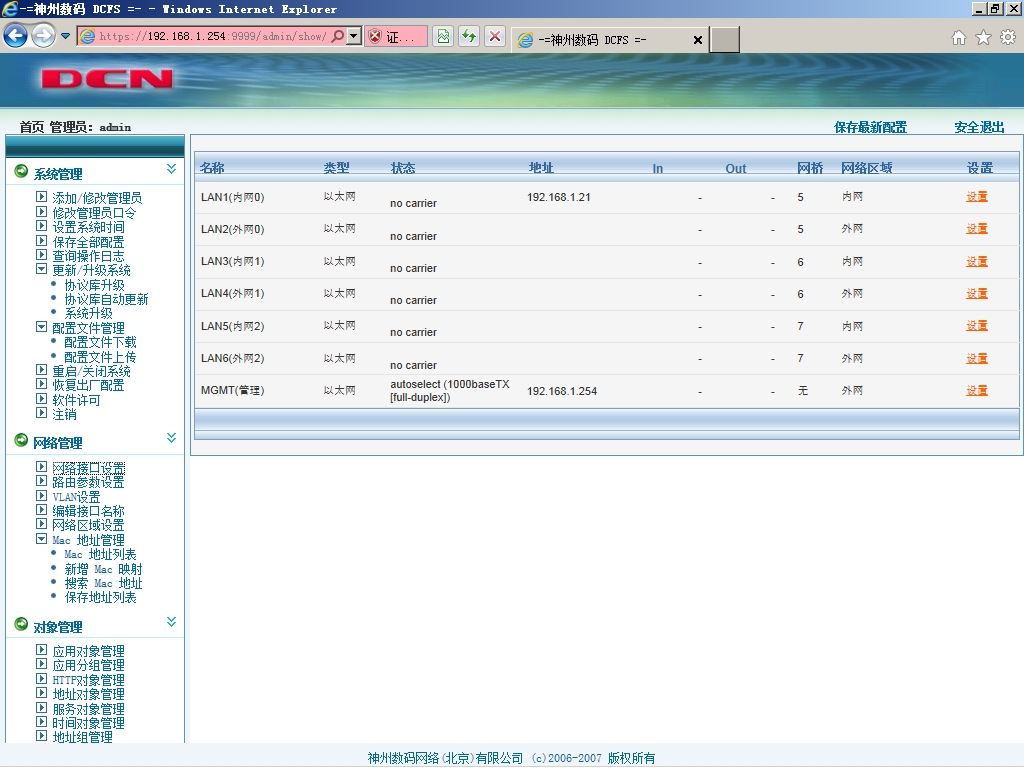Image resolution: width=1024 pixels, height=768 pixels.
Task: Open 设置系统时间 menu item
Action: (88, 227)
